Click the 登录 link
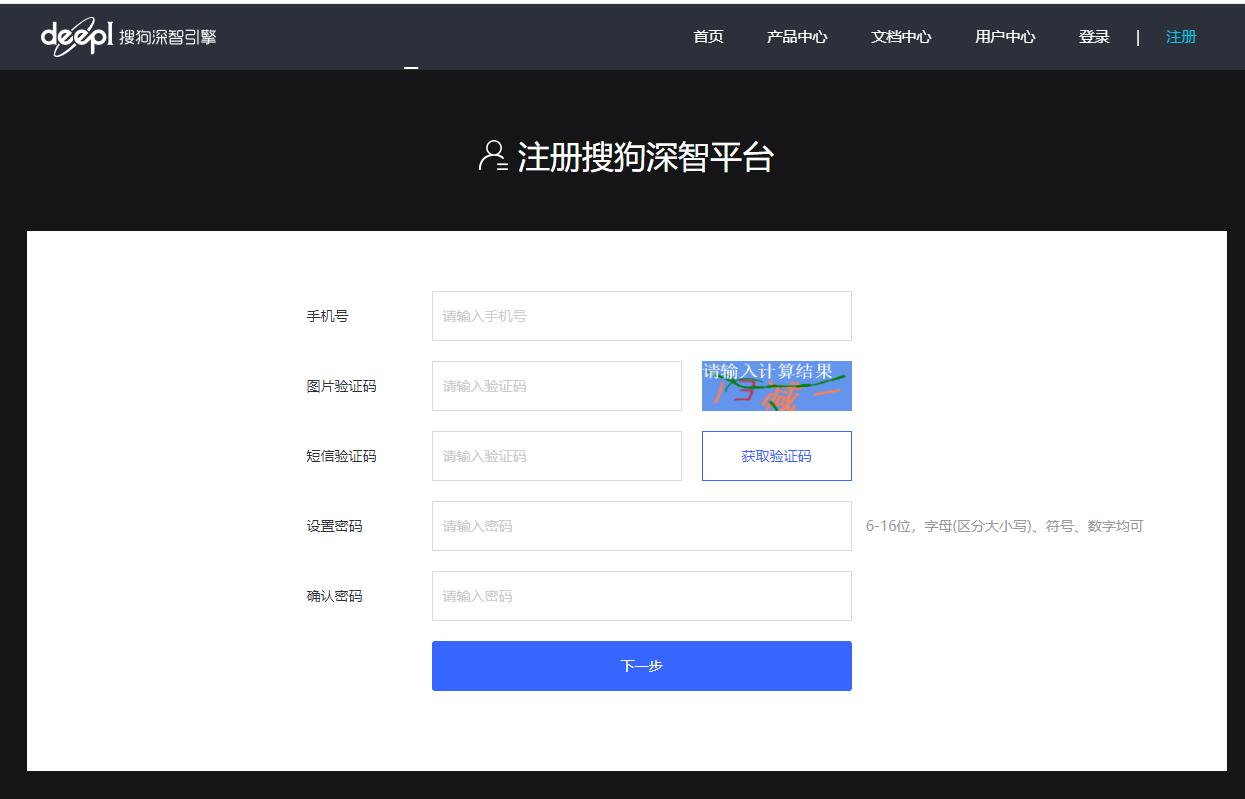The image size is (1245, 799). (1094, 37)
